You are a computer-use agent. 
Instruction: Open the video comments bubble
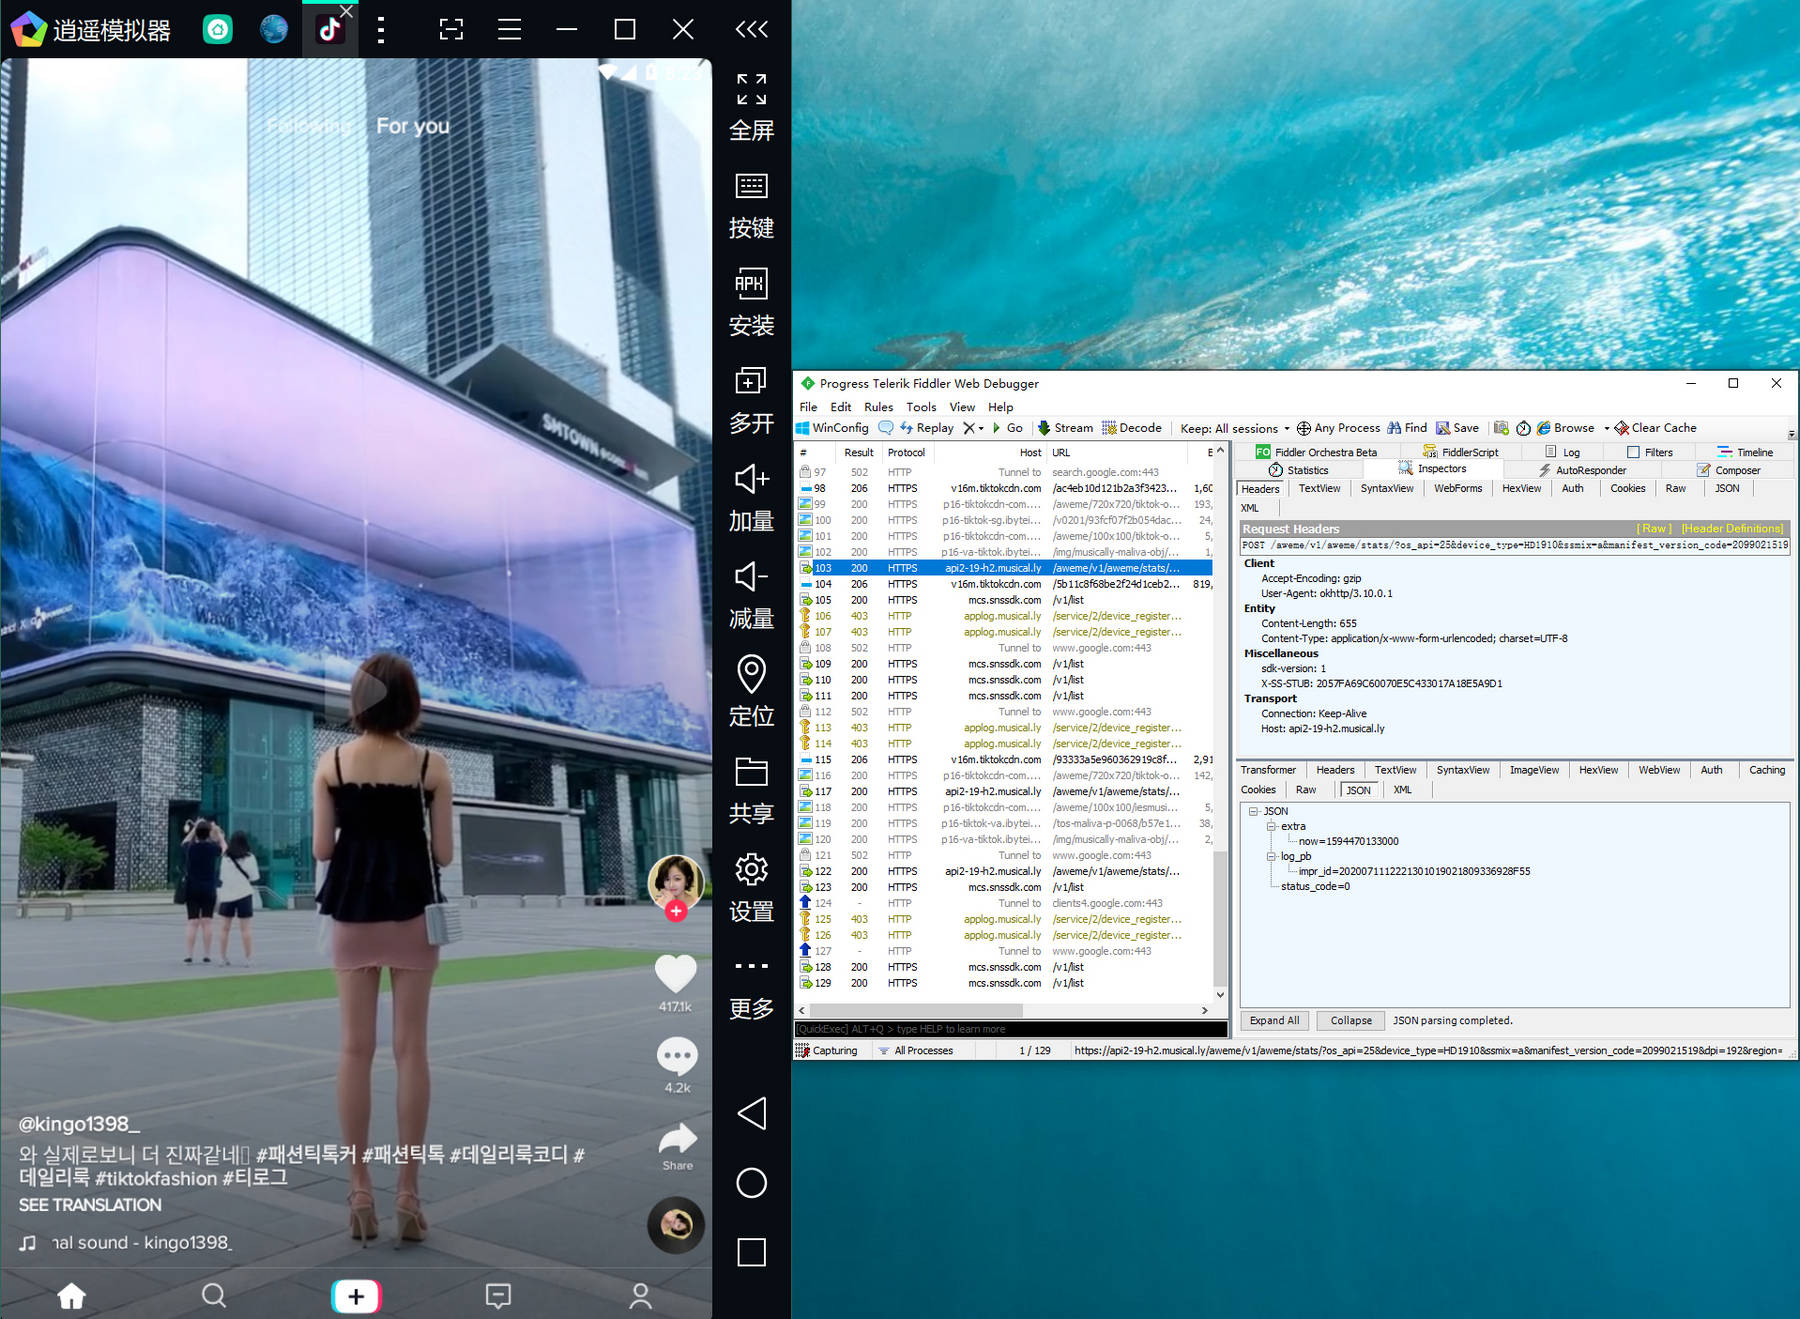point(677,1055)
